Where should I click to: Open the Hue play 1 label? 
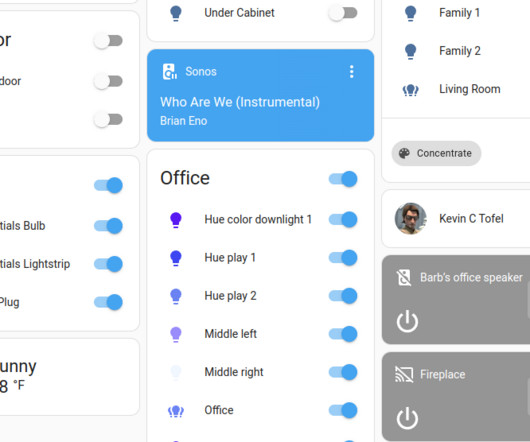[x=230, y=258]
